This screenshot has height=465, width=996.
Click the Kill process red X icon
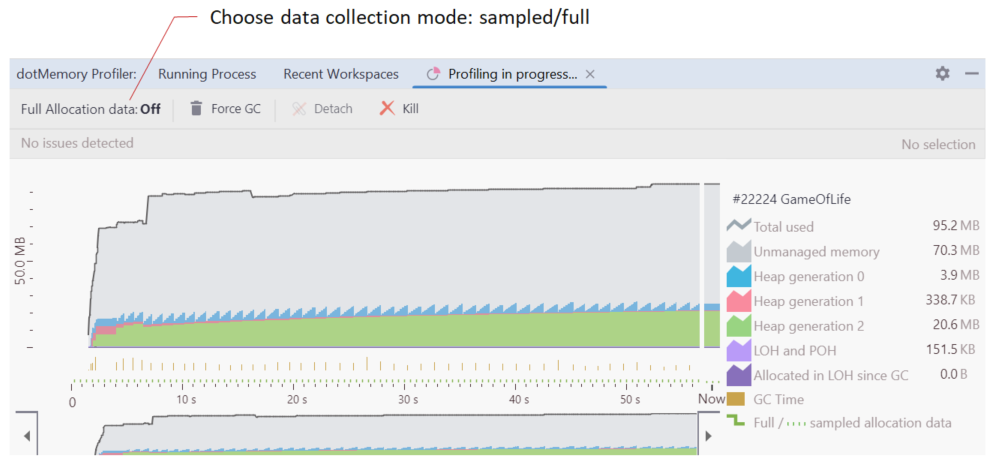point(387,109)
